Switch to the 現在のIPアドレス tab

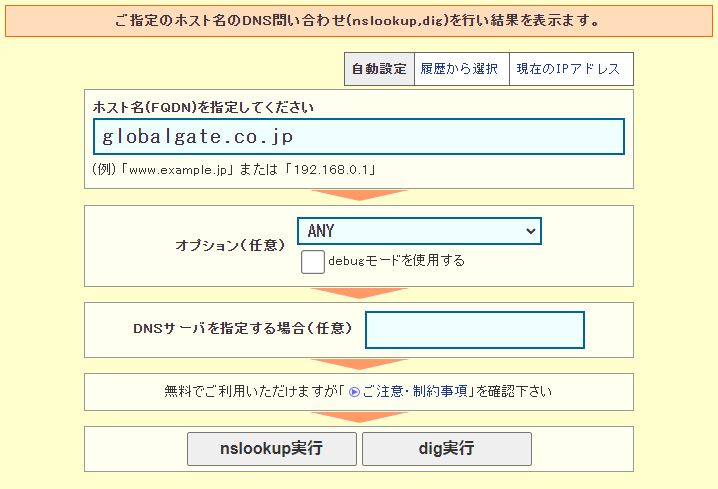coord(571,69)
